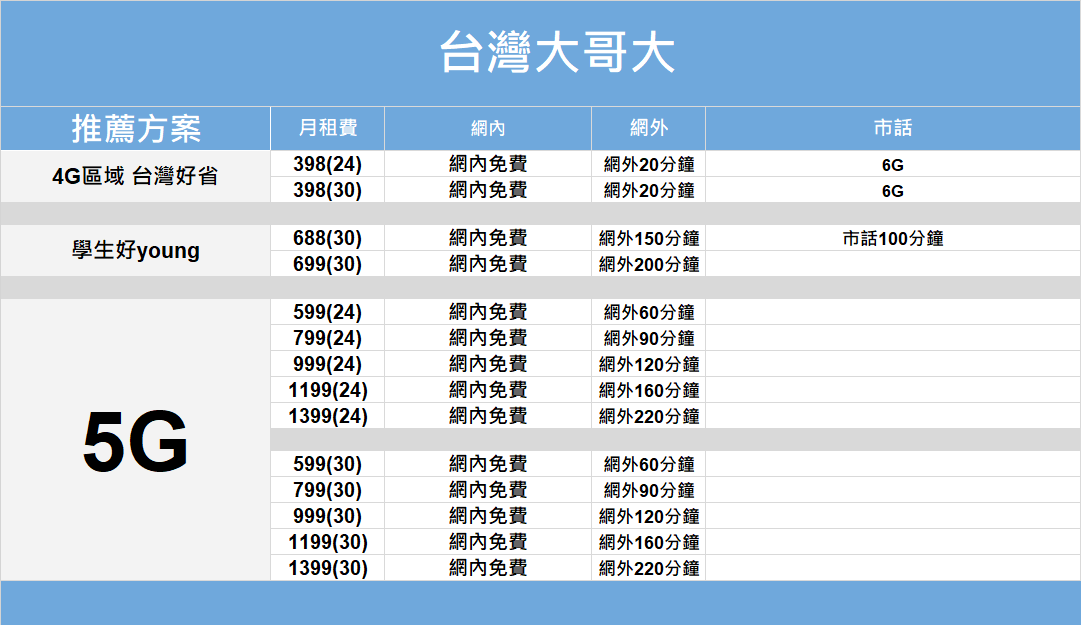Select the 398(30) monthly fee cell
Screen dimensions: 1081x625
point(327,190)
